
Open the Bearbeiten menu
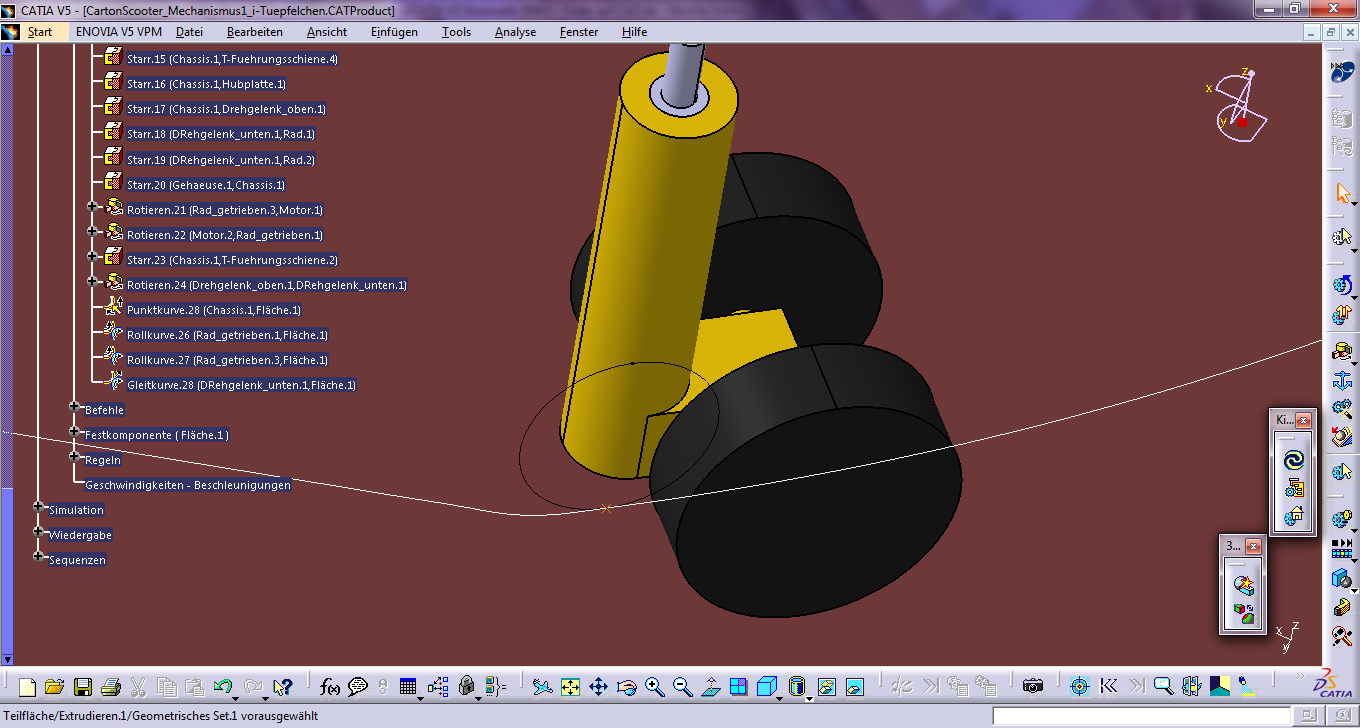click(x=254, y=32)
